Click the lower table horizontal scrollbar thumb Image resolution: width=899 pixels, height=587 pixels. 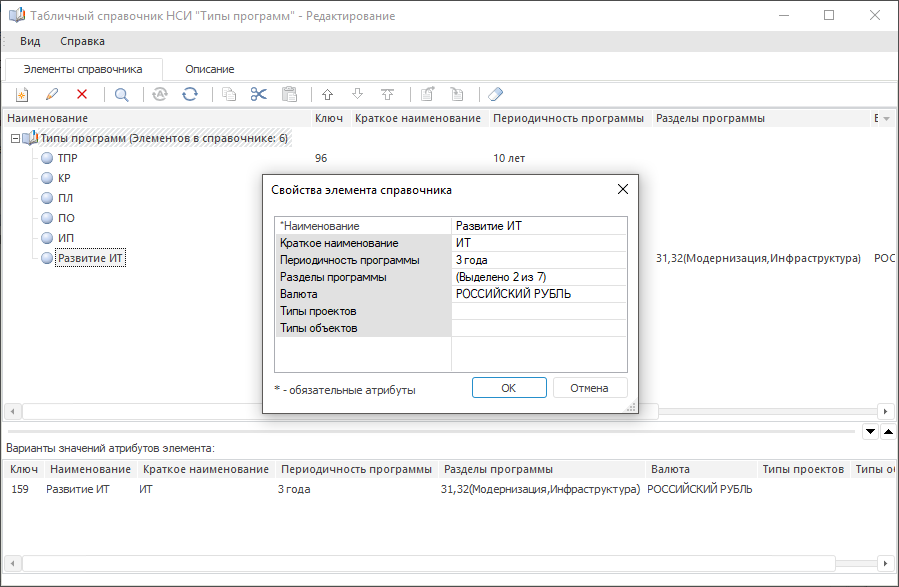[x=429, y=563]
